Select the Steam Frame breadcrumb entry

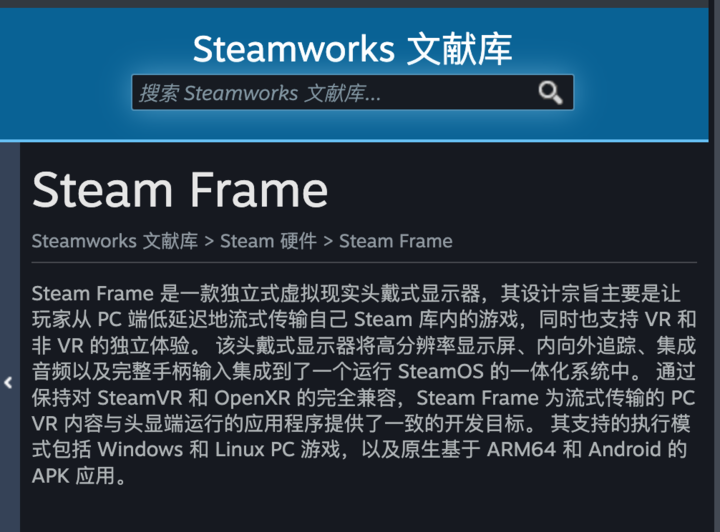(395, 241)
